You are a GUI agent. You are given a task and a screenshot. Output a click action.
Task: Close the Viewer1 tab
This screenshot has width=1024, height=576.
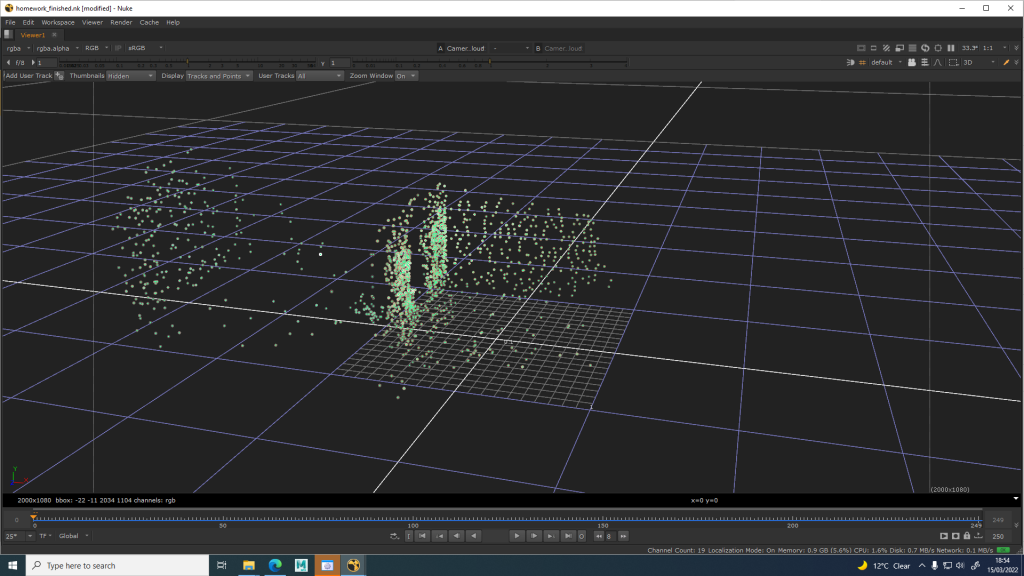click(x=54, y=35)
